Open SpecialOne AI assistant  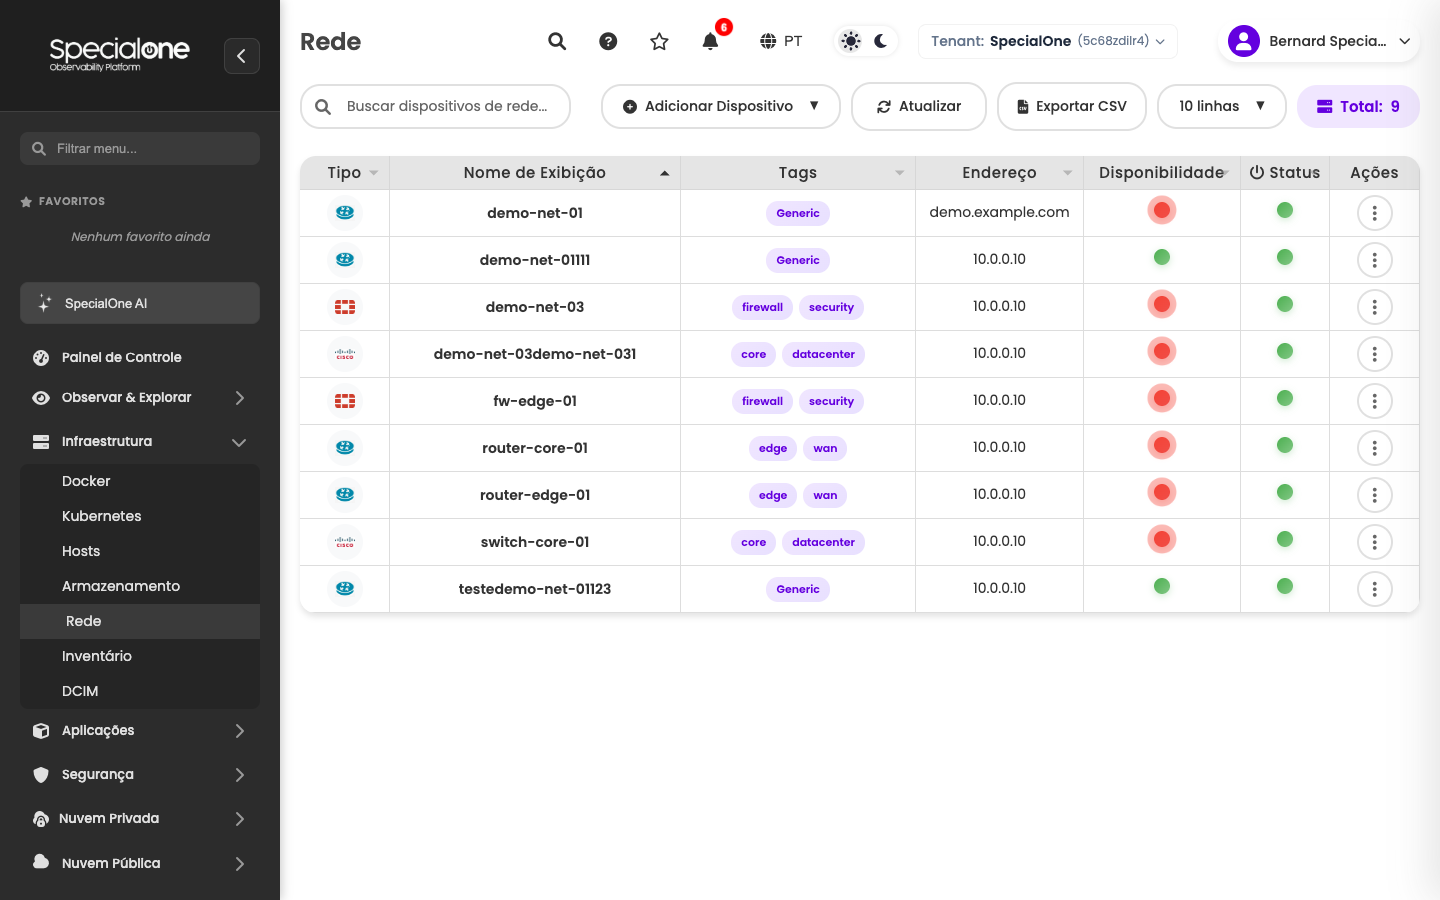(x=140, y=303)
